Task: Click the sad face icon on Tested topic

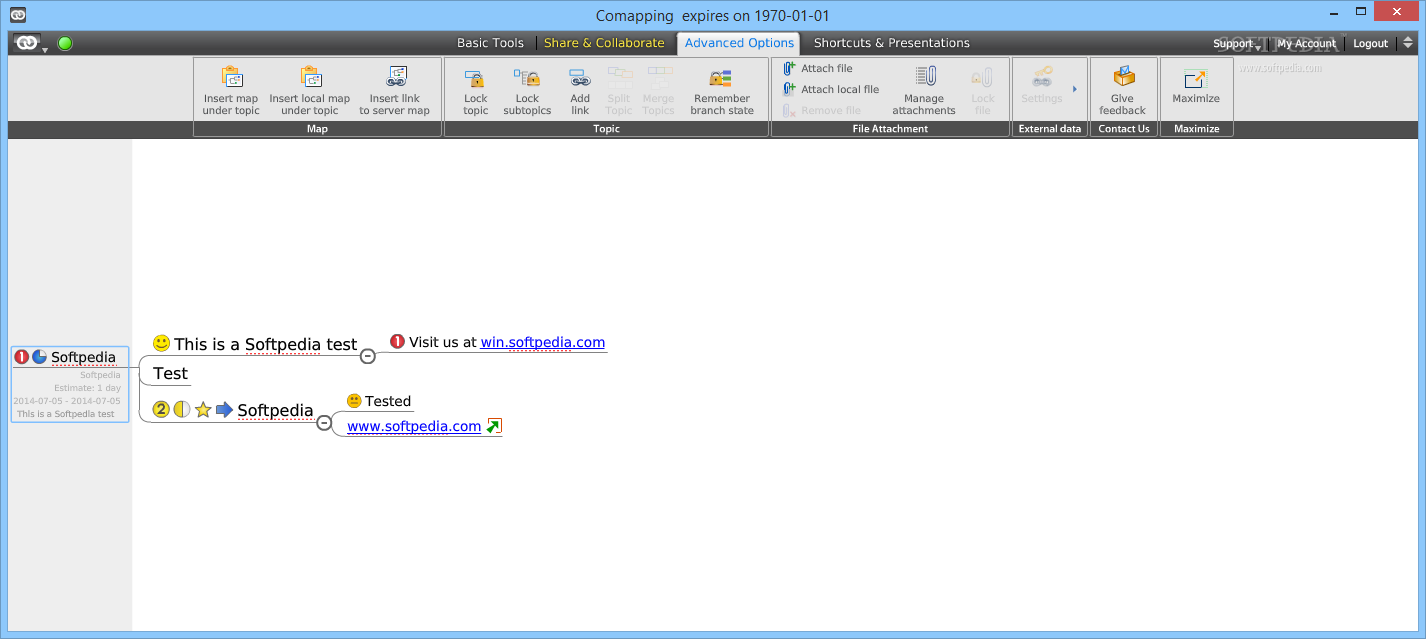Action: pos(354,401)
